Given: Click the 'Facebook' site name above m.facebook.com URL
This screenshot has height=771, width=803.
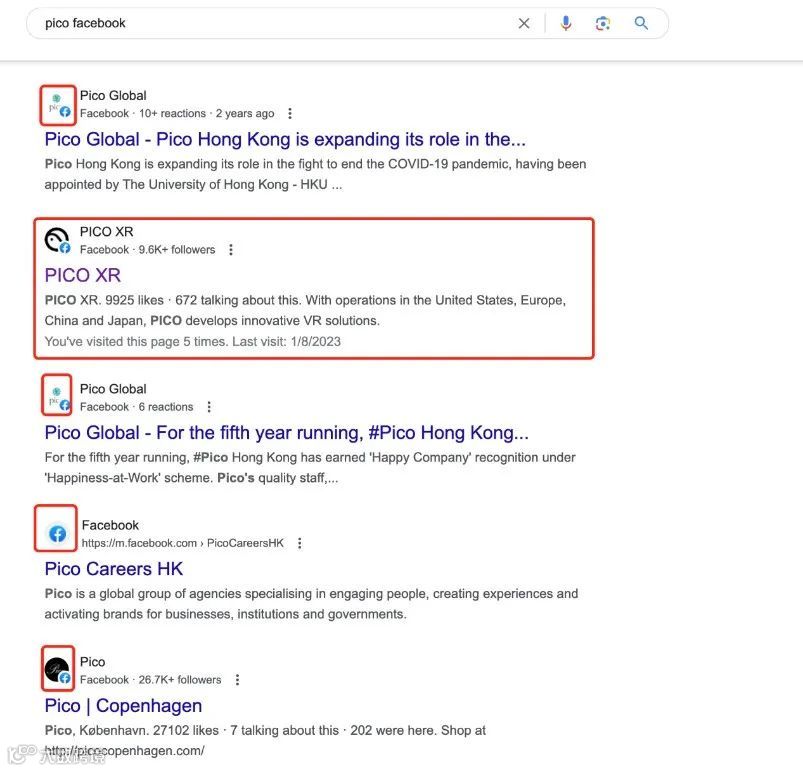Looking at the screenshot, I should pos(110,525).
